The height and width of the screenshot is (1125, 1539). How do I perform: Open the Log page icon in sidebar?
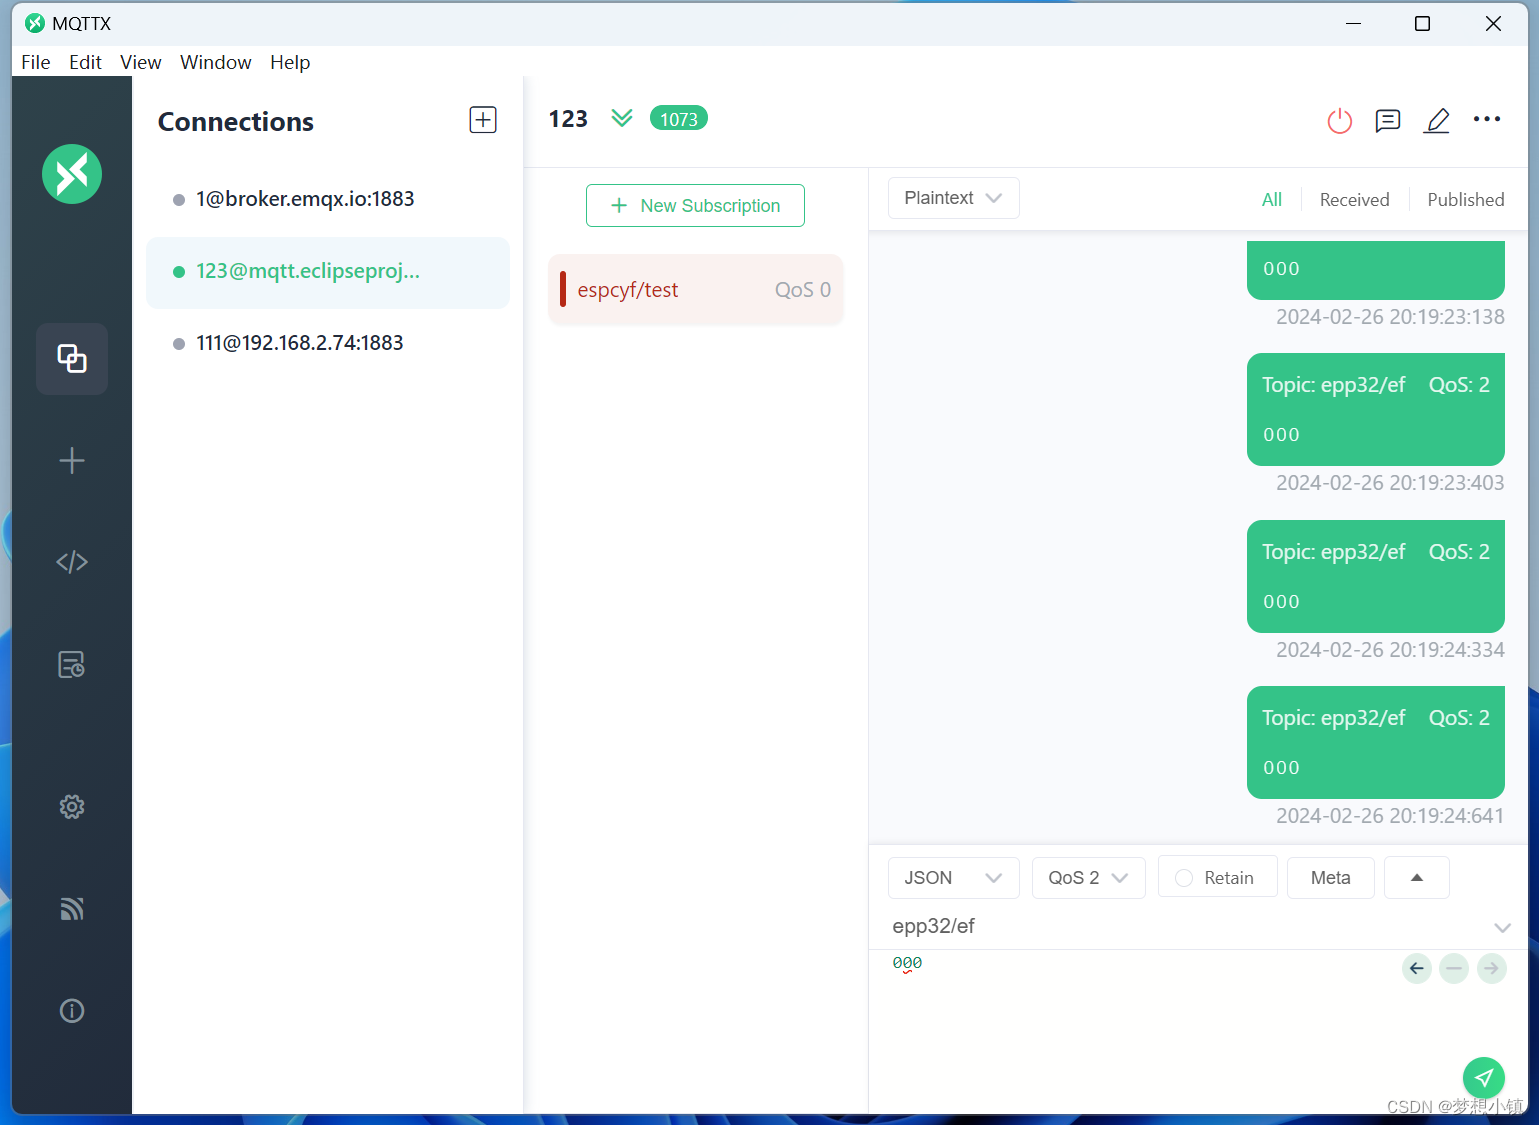coord(72,665)
